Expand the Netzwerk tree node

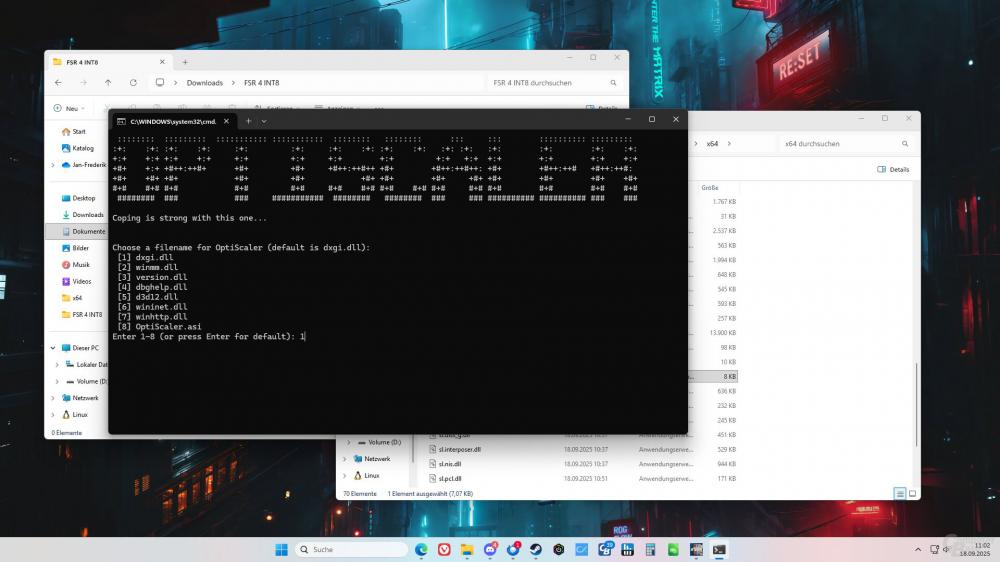point(56,397)
